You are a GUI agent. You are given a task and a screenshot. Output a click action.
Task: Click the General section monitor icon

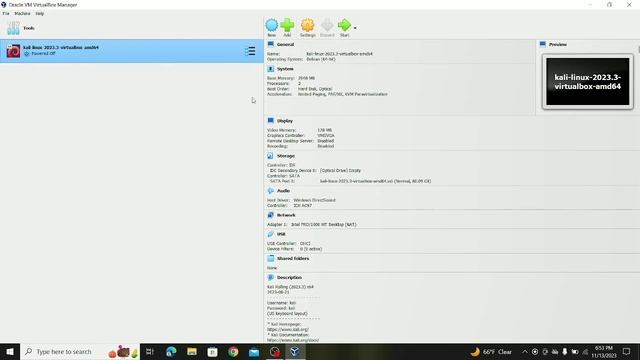pos(271,44)
